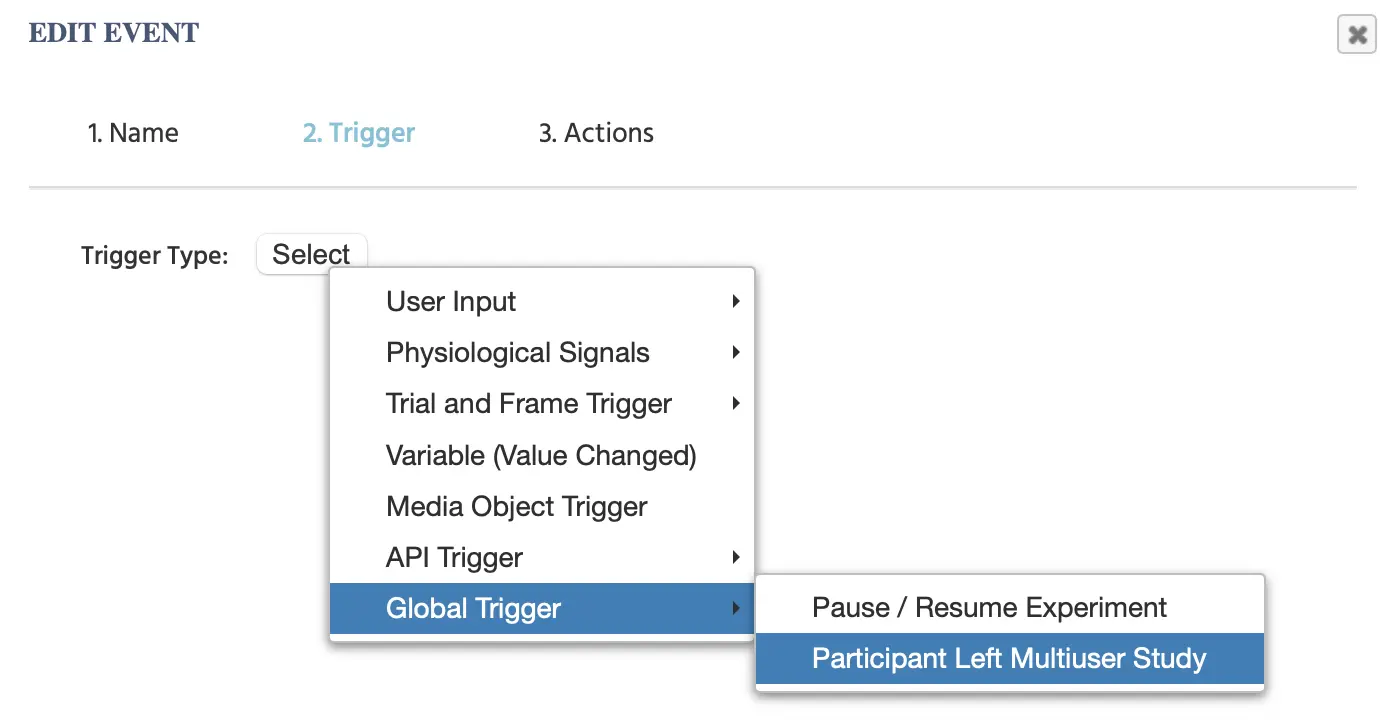The height and width of the screenshot is (724, 1390).
Task: Expand the Physiological Signals submenu arrow
Action: pos(736,352)
